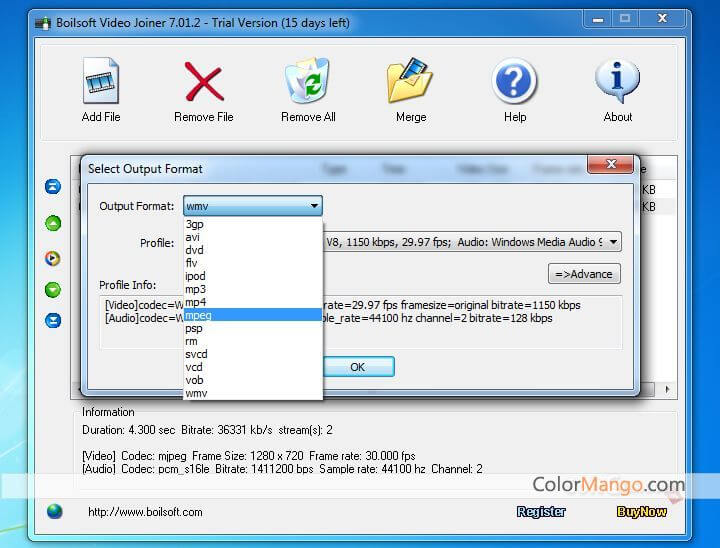Collapse the Output Format combo box arrow
This screenshot has height=548, width=720.
[x=314, y=207]
